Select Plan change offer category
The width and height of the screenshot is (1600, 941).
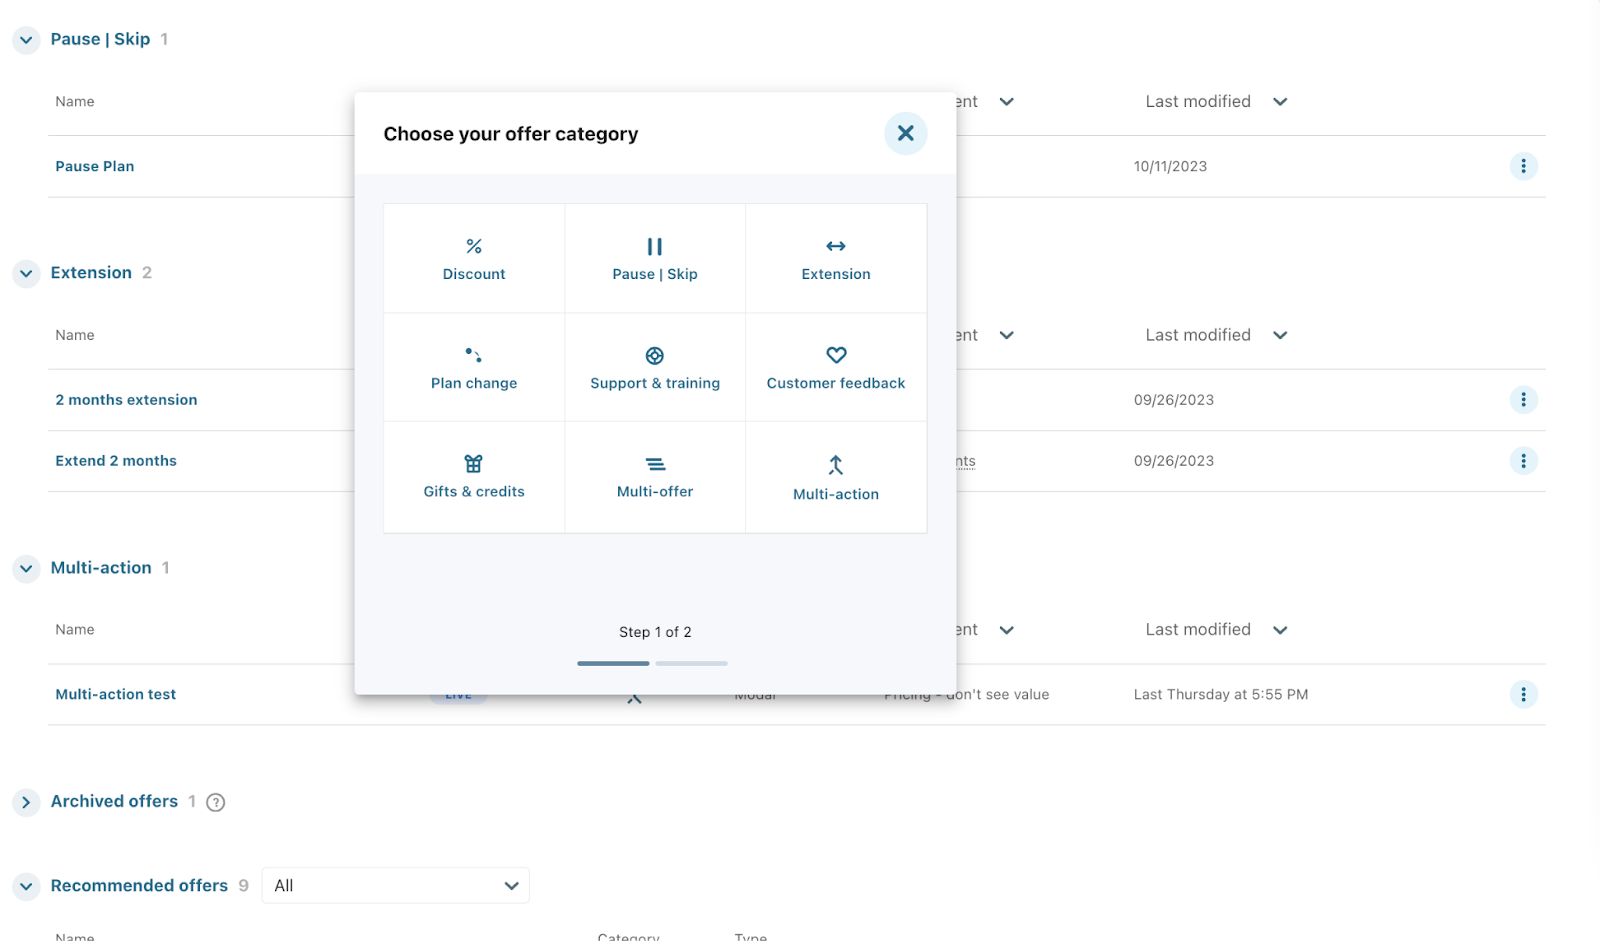474,368
